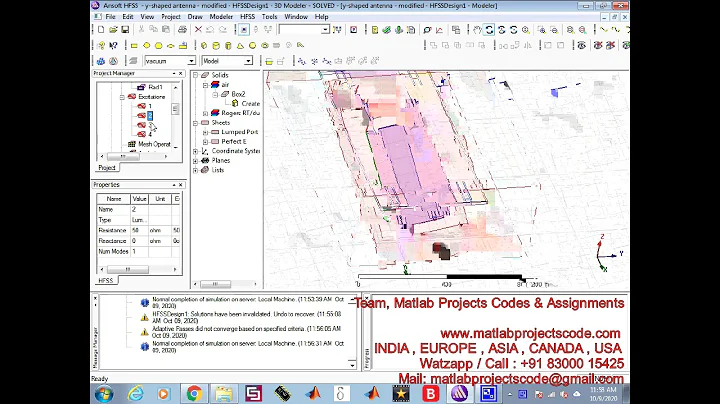Viewport: 720px width, 404px height.
Task: Select excitation 1 in Project Manager
Action: pyautogui.click(x=150, y=106)
